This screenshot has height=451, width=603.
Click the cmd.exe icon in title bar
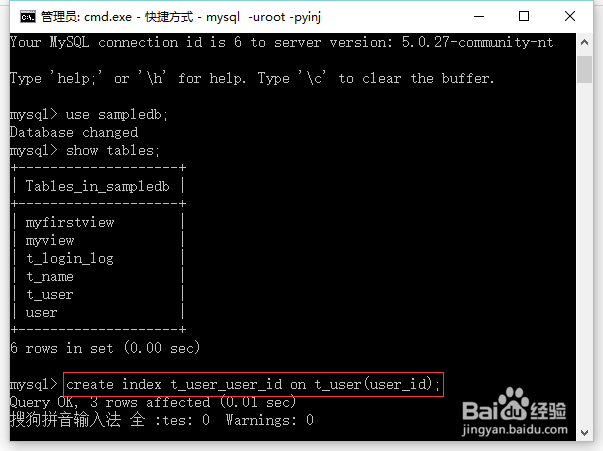tap(28, 17)
